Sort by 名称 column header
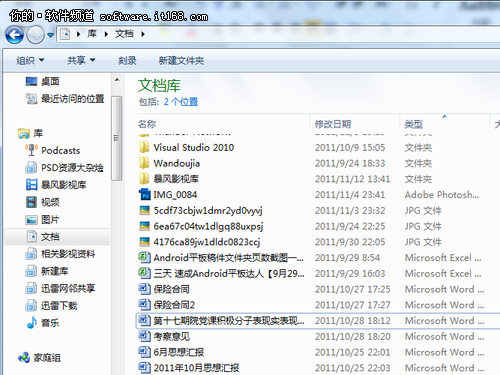This screenshot has height=375, width=500. [x=147, y=124]
